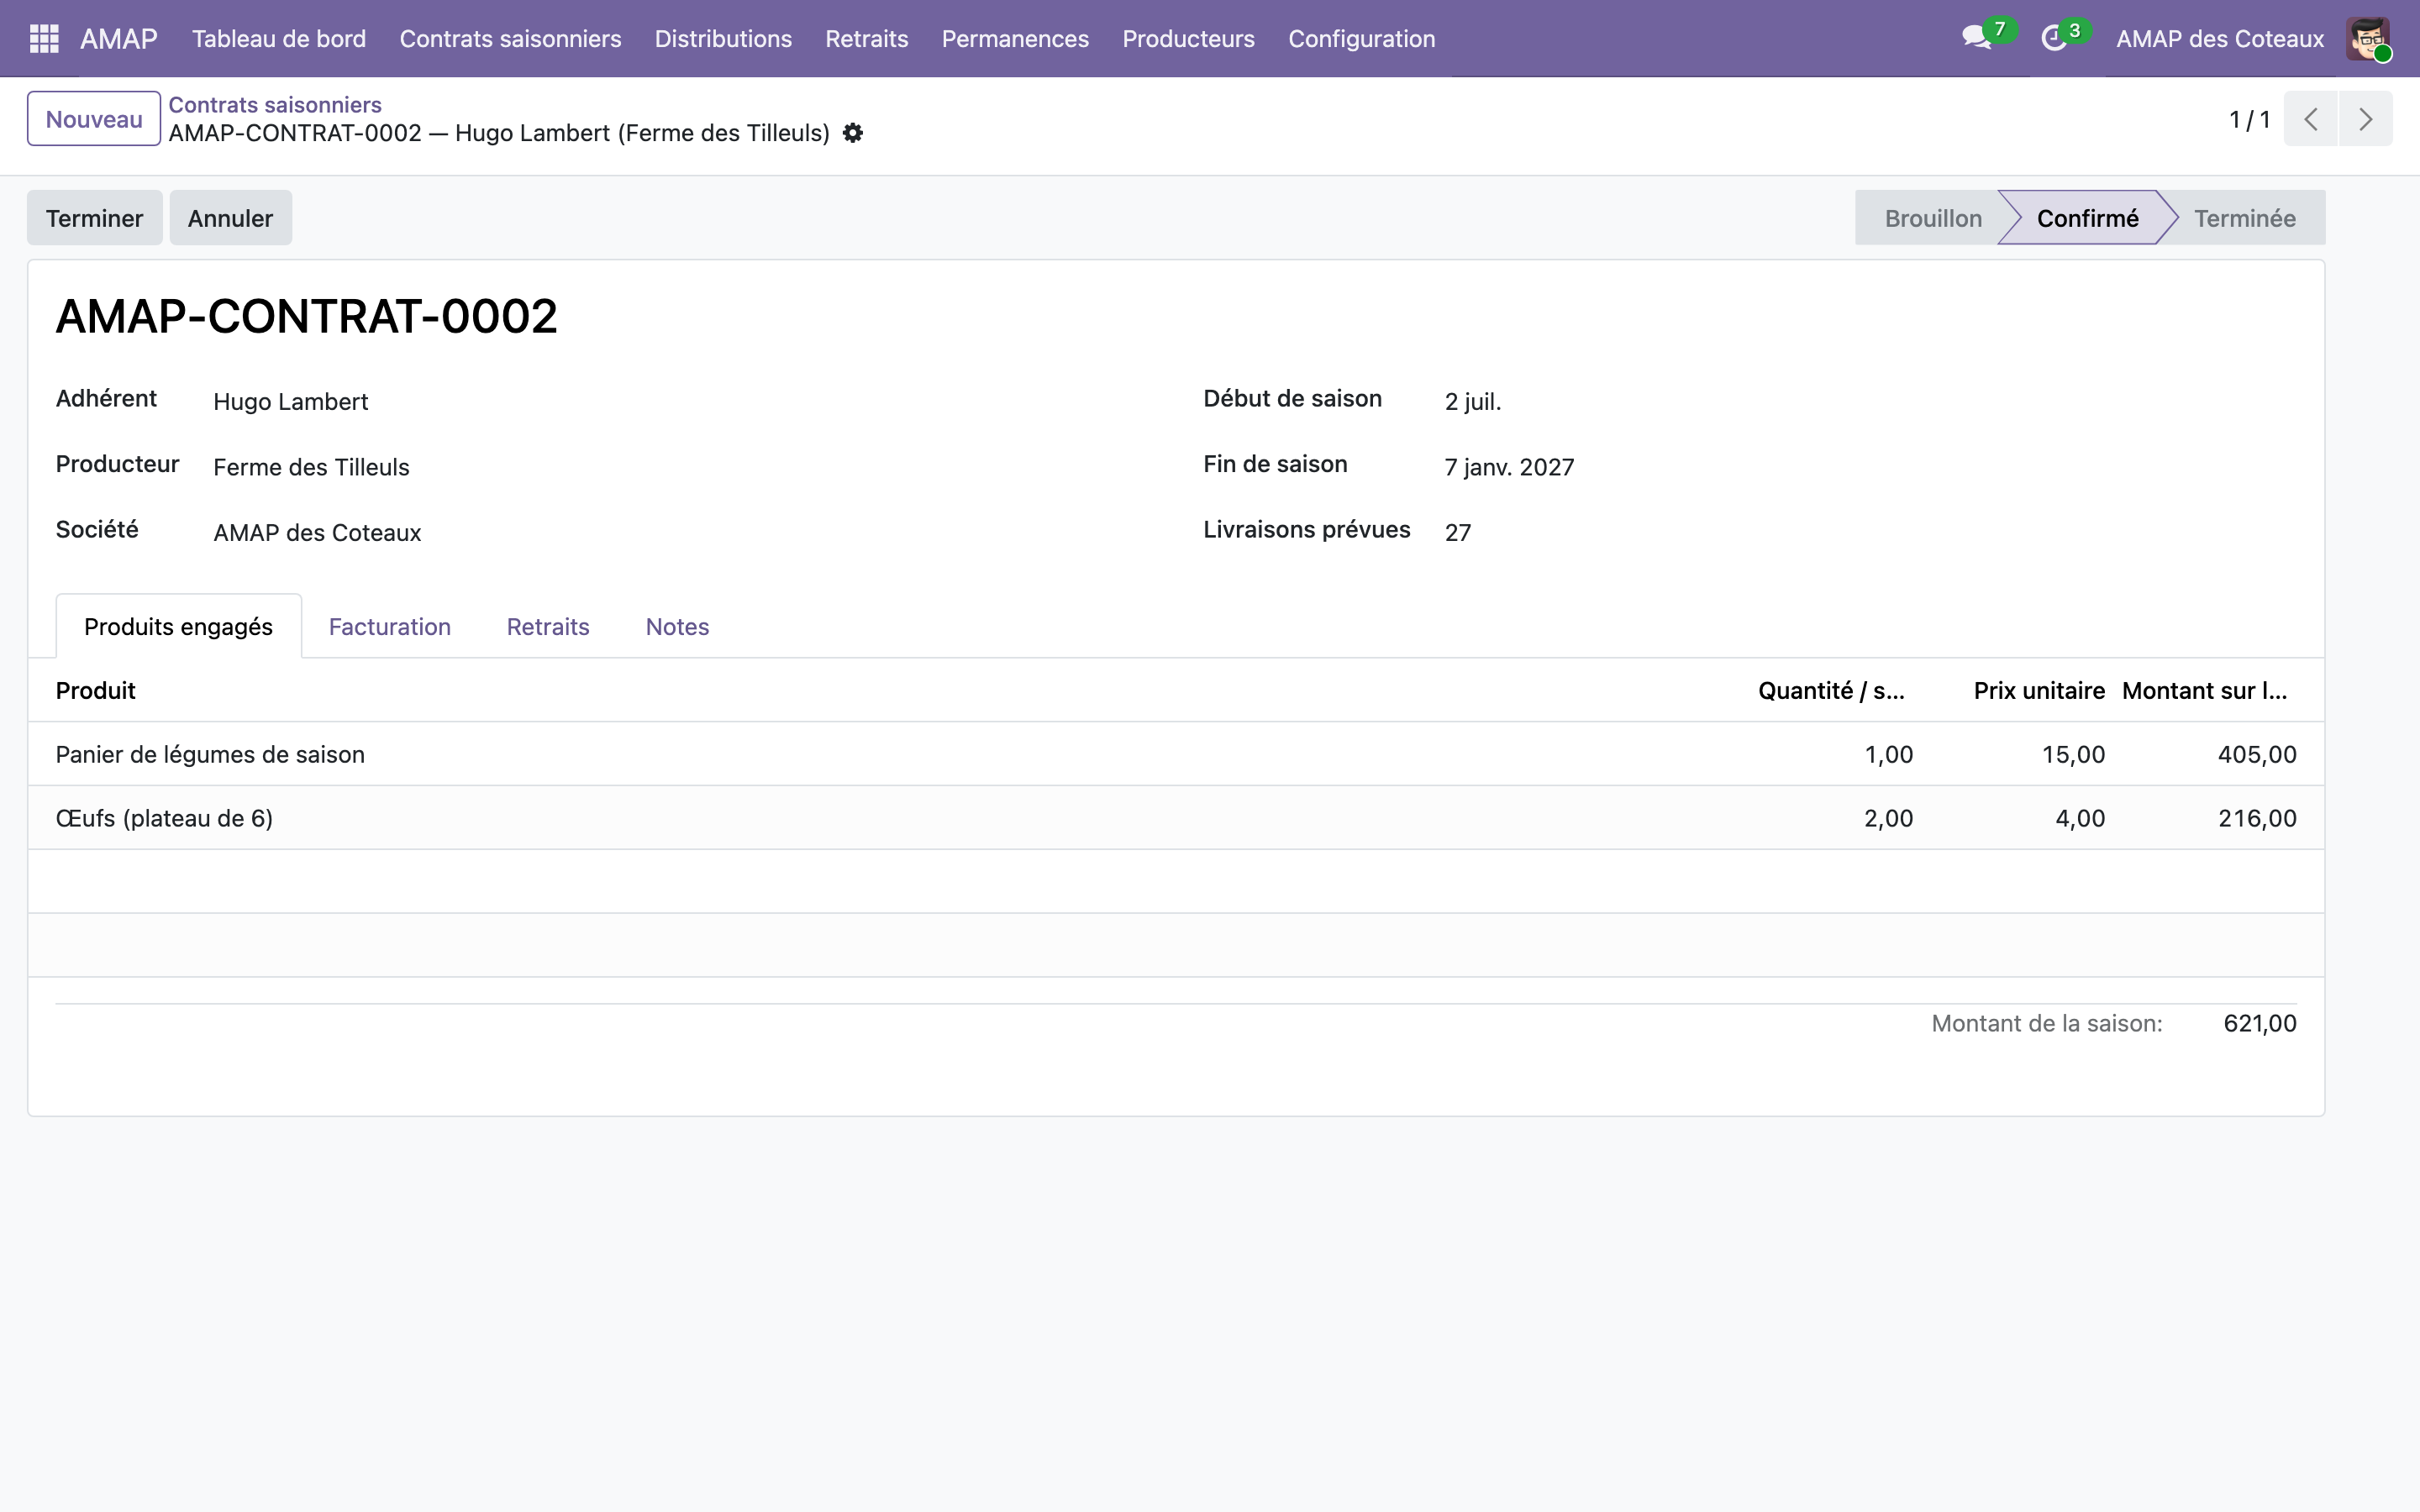Viewport: 2420px width, 1512px height.
Task: Open the apps grid home menu
Action: click(x=44, y=38)
